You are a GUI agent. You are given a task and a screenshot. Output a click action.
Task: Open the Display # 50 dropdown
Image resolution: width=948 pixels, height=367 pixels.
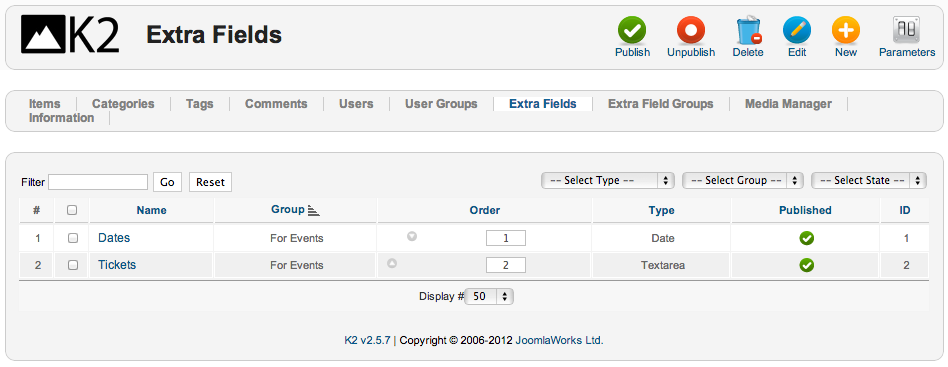pyautogui.click(x=489, y=297)
